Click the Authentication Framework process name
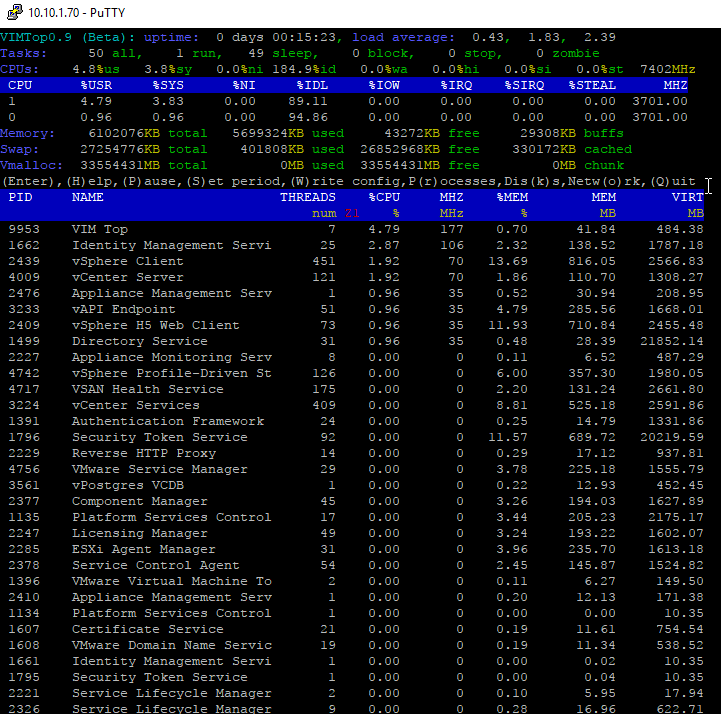Screen dimensions: 721x714 coord(168,421)
